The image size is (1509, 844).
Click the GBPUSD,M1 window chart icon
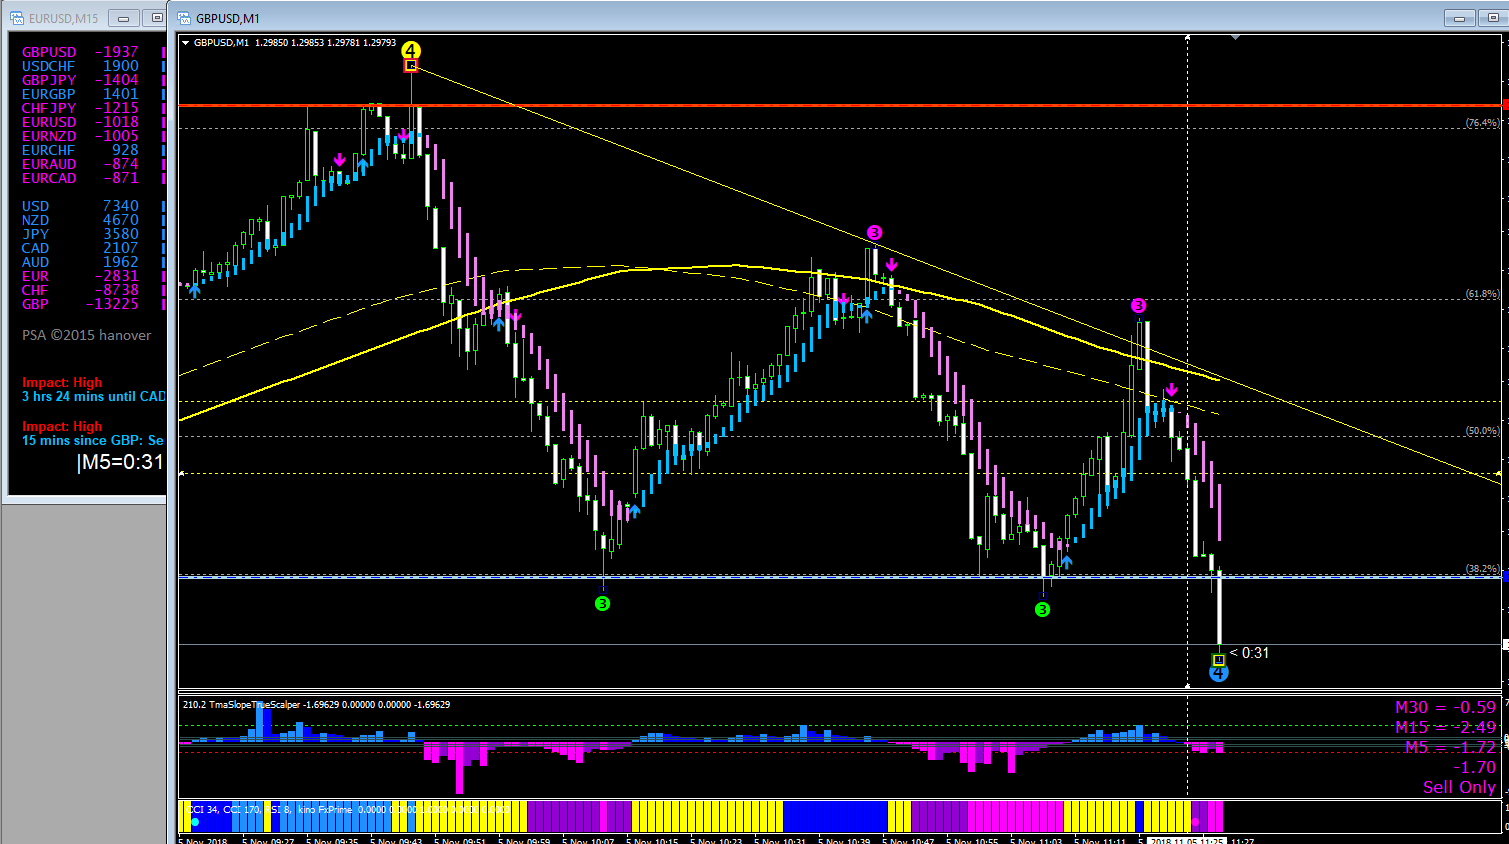(185, 18)
